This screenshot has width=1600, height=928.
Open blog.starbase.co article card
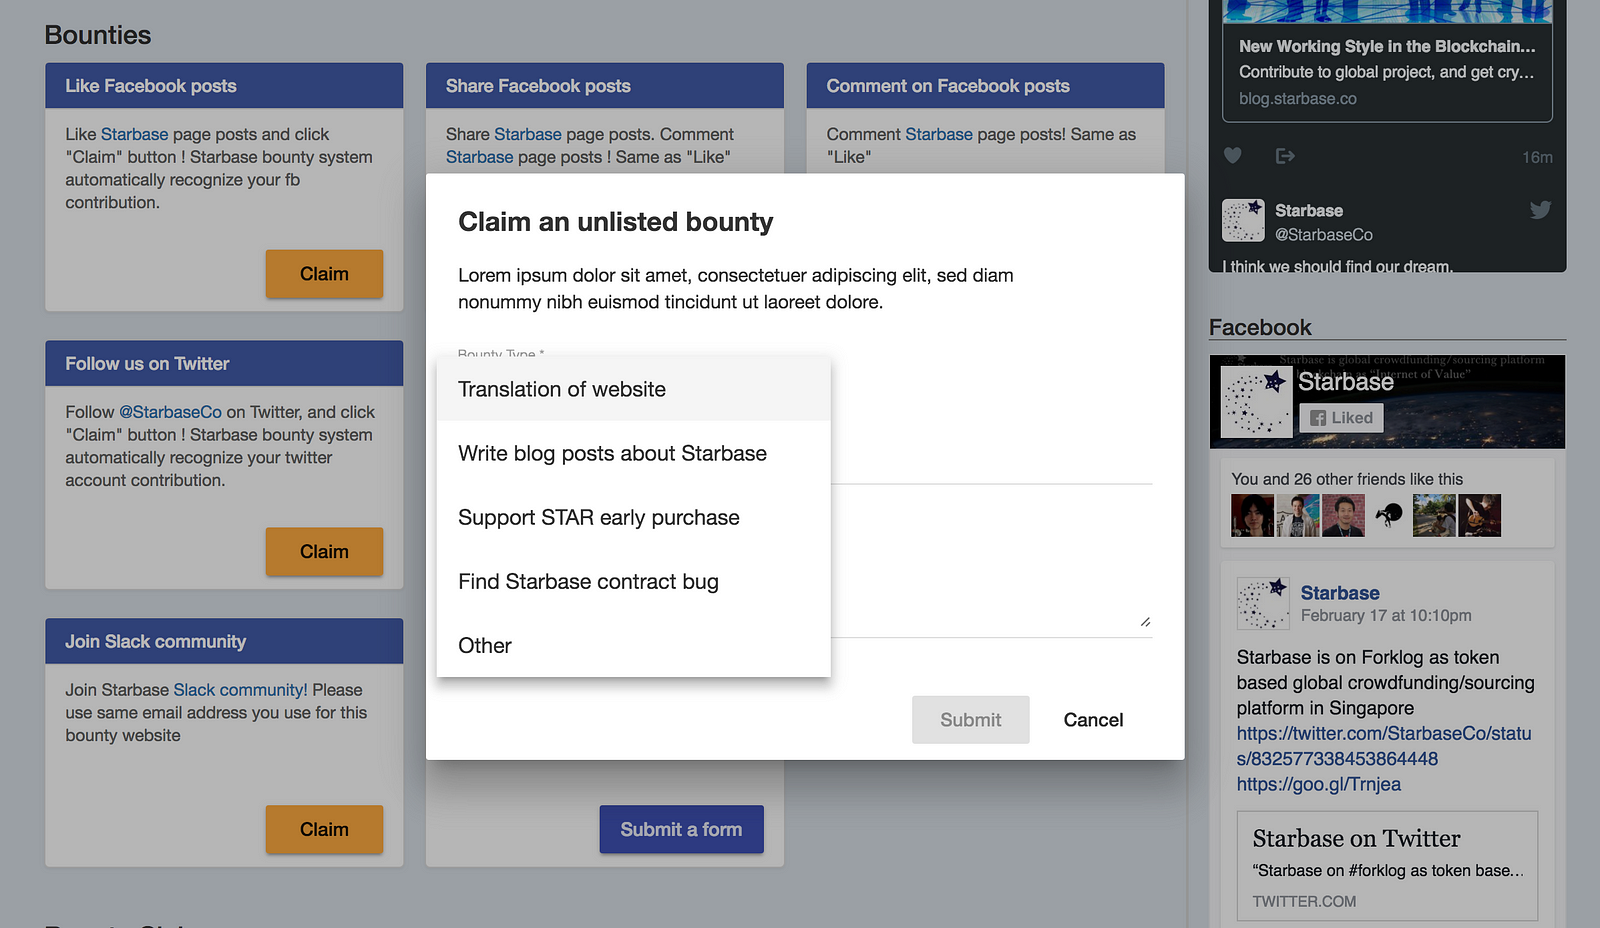[x=1387, y=61]
